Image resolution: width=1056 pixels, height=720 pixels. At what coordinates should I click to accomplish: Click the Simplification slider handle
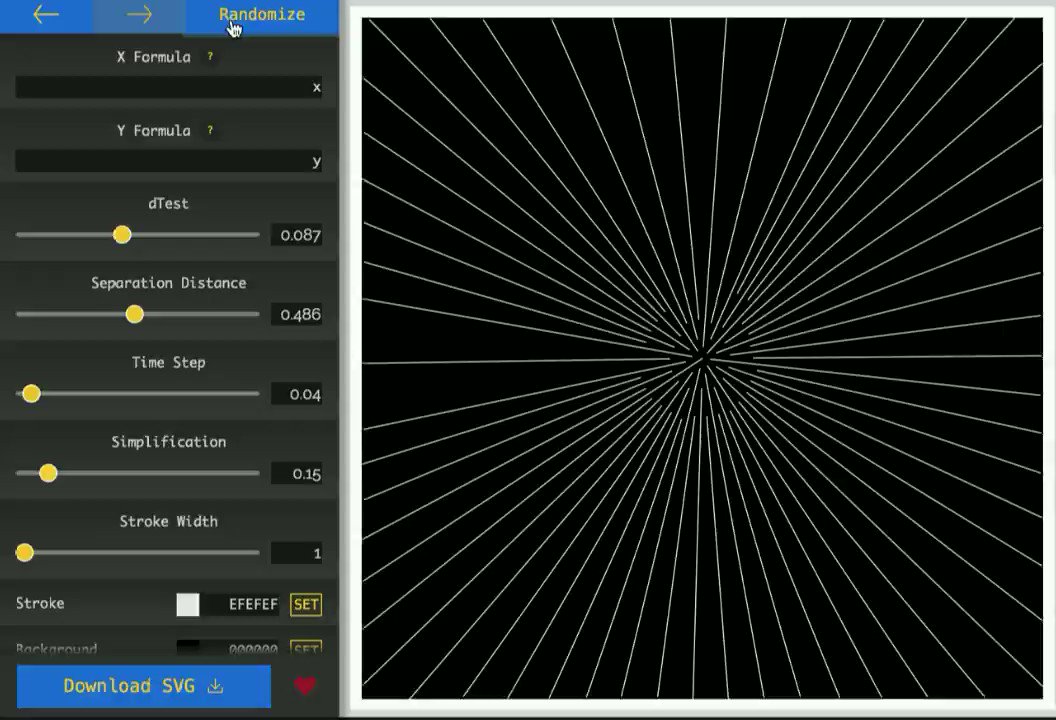(x=48, y=473)
